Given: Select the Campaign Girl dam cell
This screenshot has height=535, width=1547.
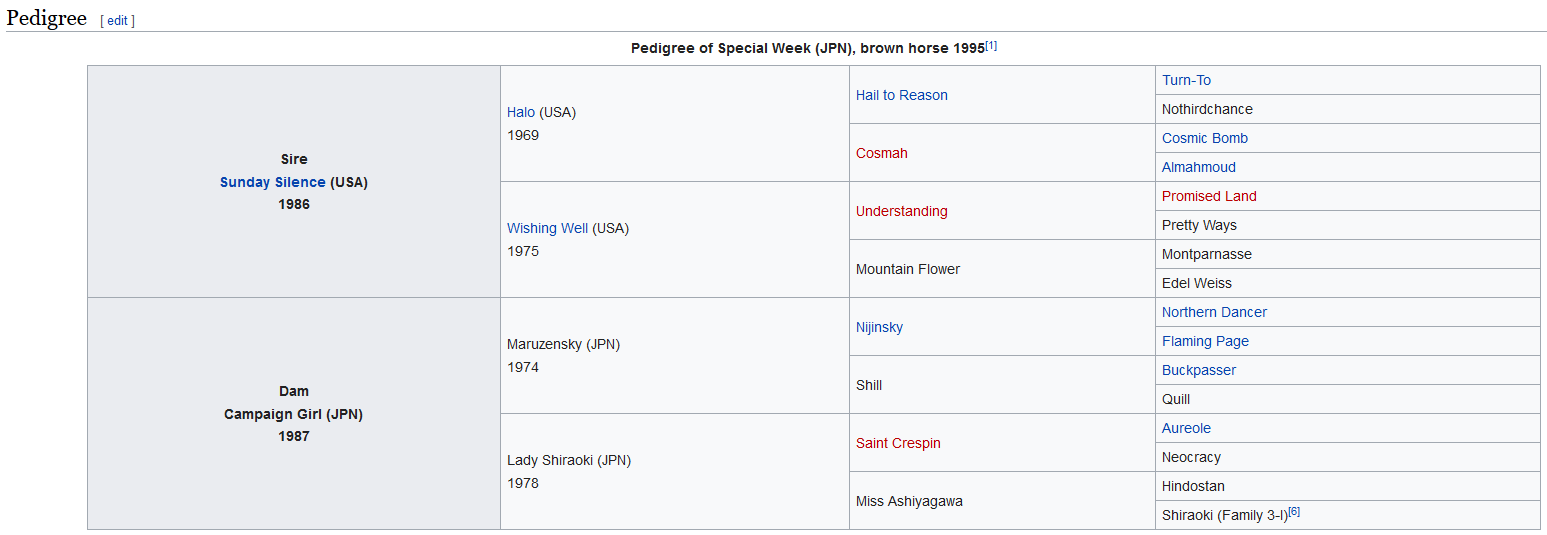Looking at the screenshot, I should (294, 414).
